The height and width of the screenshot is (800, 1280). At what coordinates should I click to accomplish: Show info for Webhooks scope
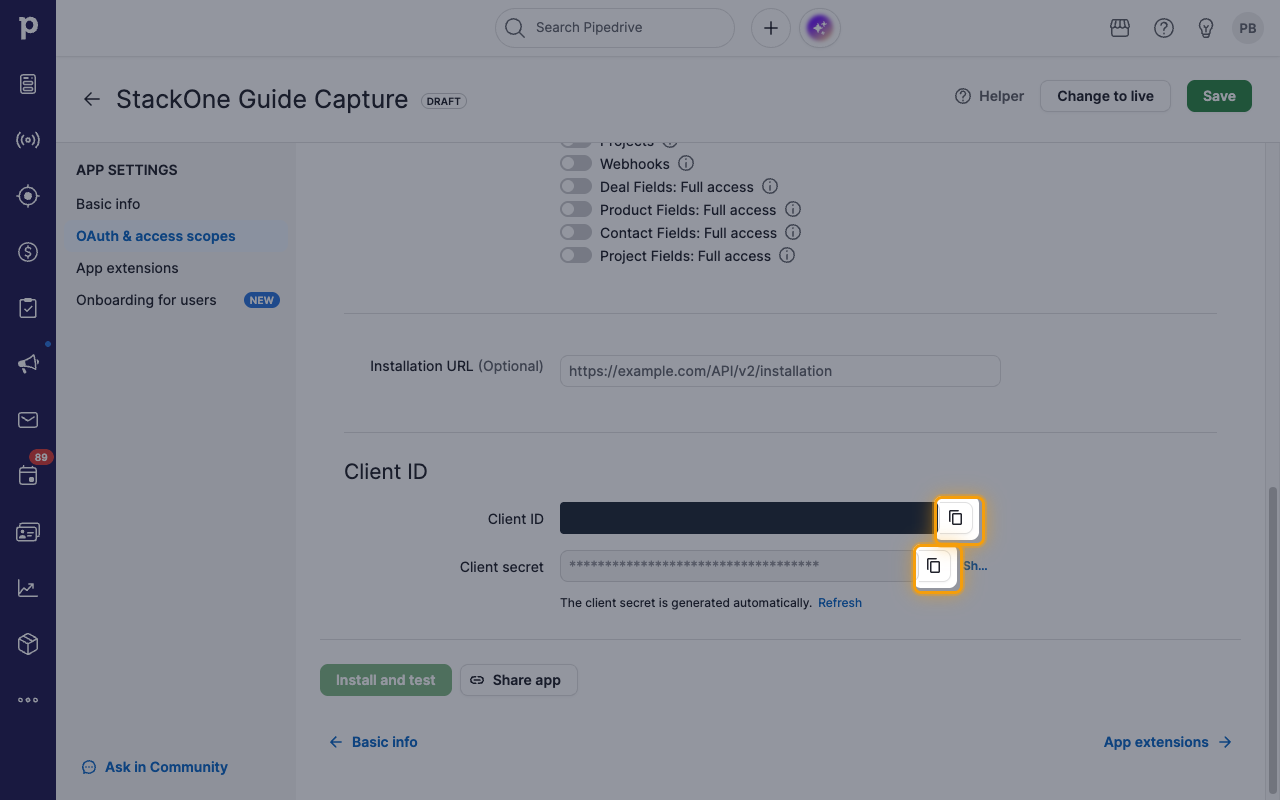click(x=686, y=163)
